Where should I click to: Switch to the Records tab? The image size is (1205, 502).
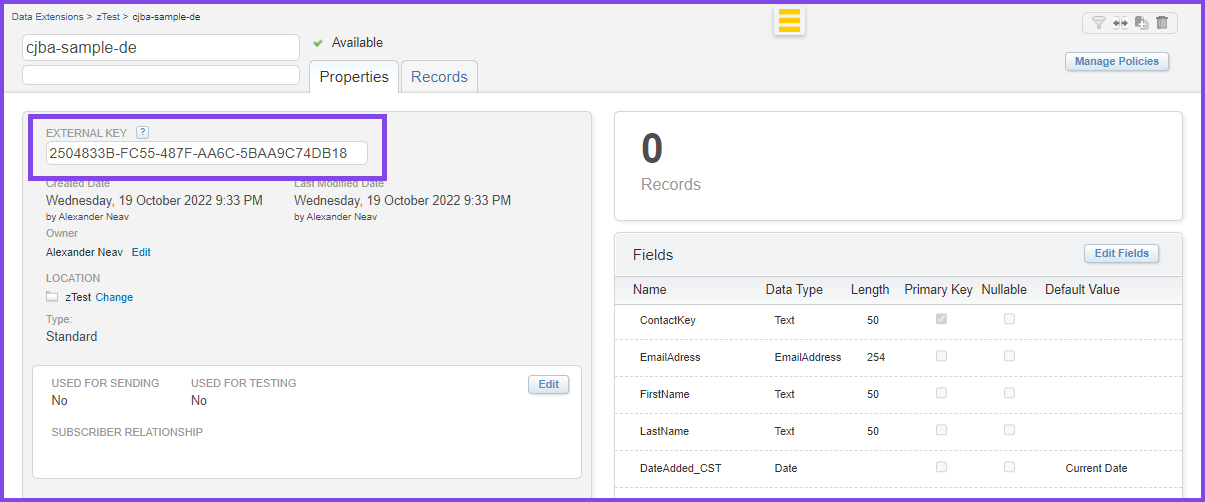[439, 77]
